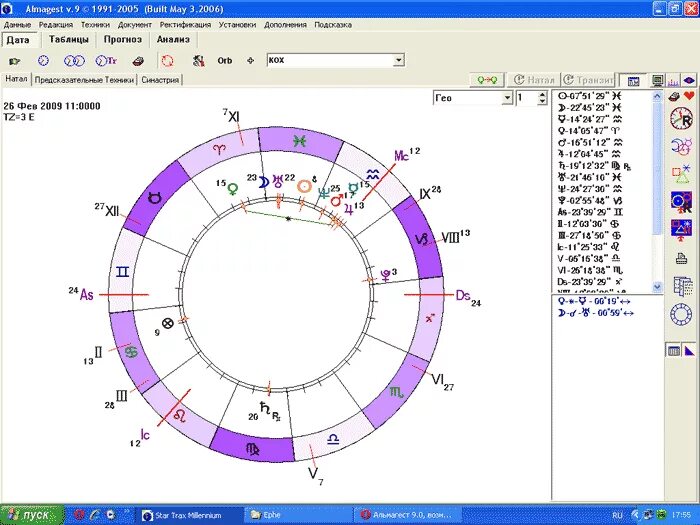Click the single chart circle icon
700x525 pixels.
point(43,60)
